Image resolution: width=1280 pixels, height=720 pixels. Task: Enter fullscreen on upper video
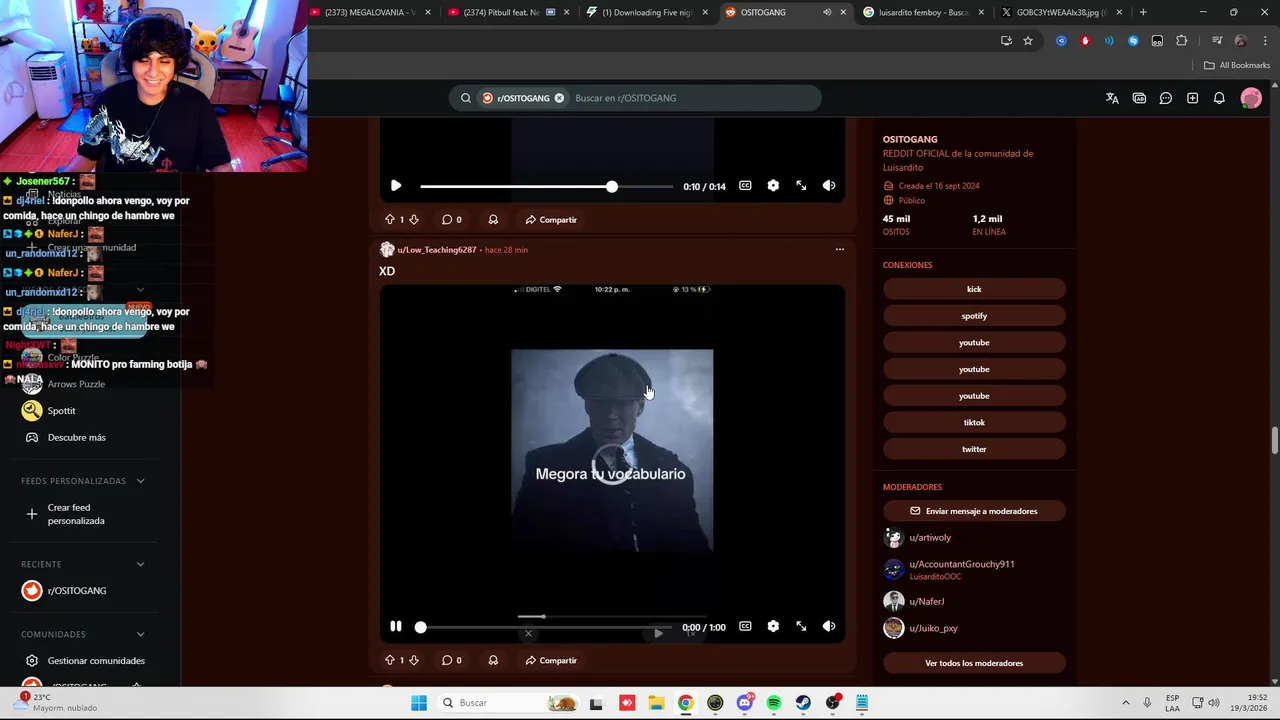click(801, 186)
